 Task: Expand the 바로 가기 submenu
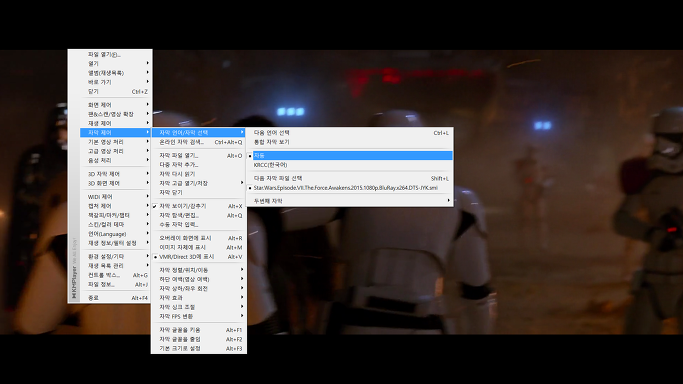pos(115,82)
